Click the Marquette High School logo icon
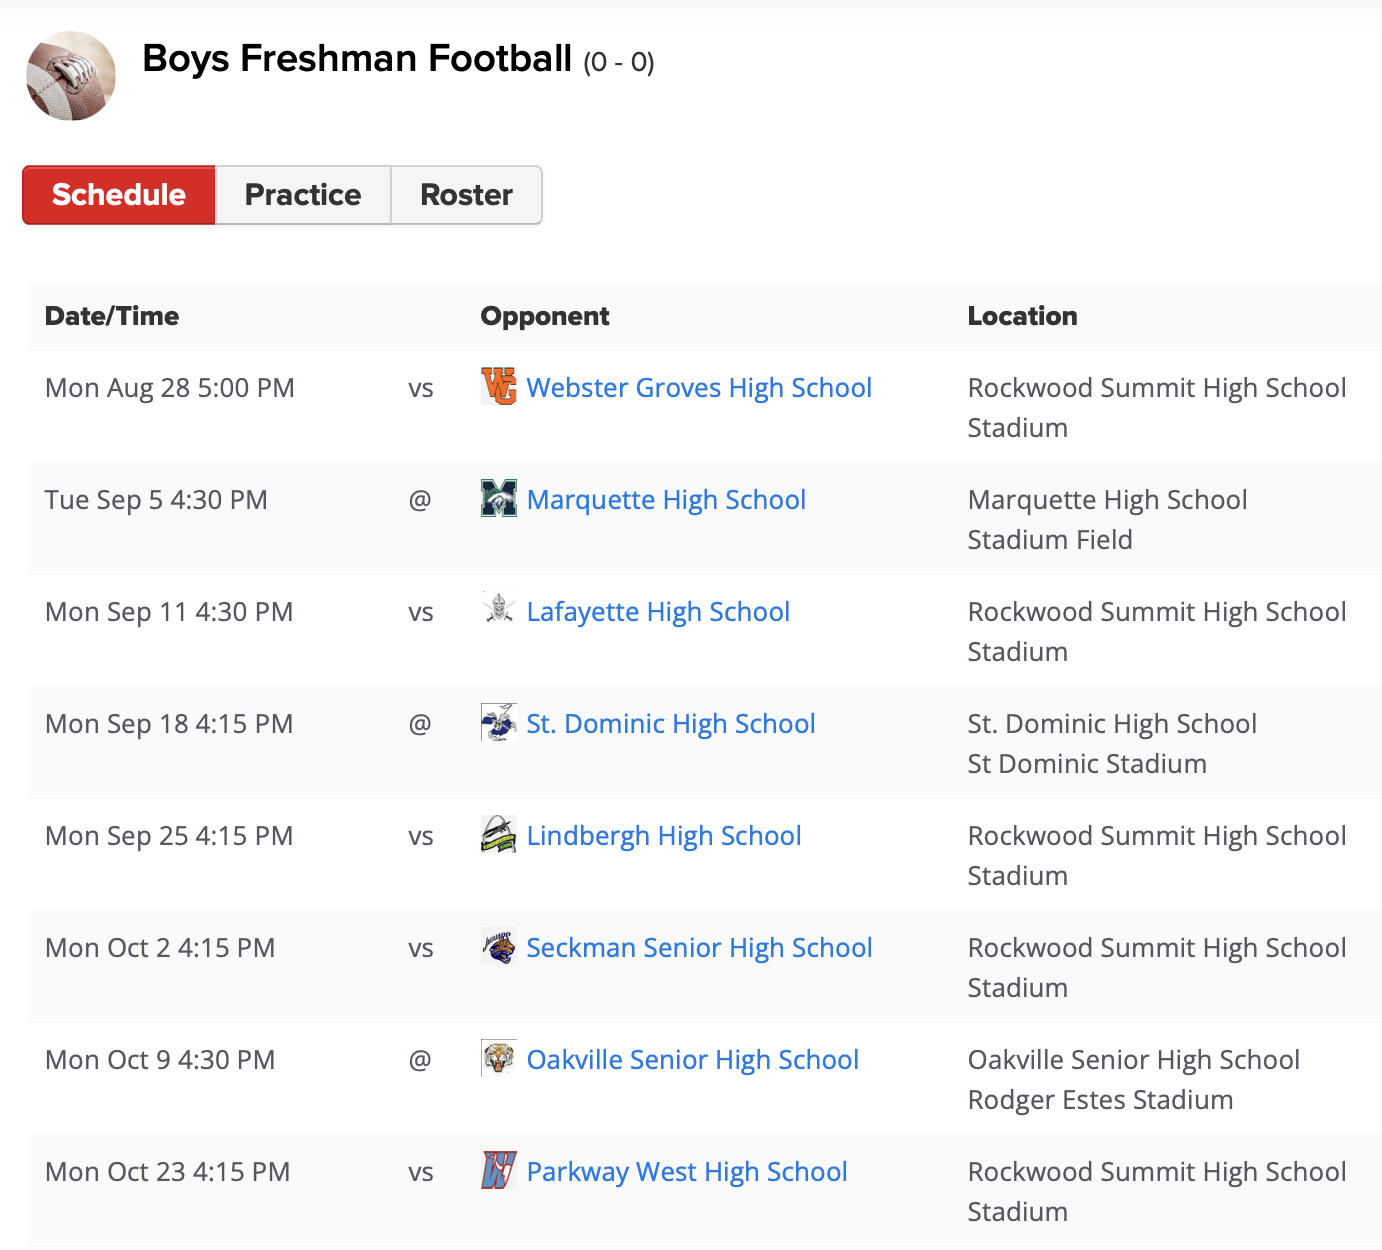The width and height of the screenshot is (1382, 1250). click(499, 498)
